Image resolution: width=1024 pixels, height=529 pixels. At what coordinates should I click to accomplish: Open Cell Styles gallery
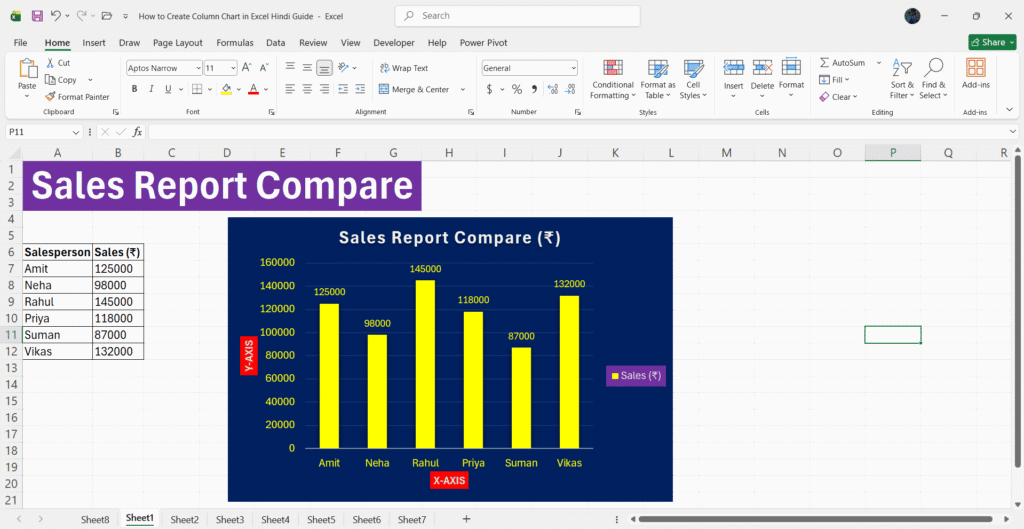tap(694, 79)
